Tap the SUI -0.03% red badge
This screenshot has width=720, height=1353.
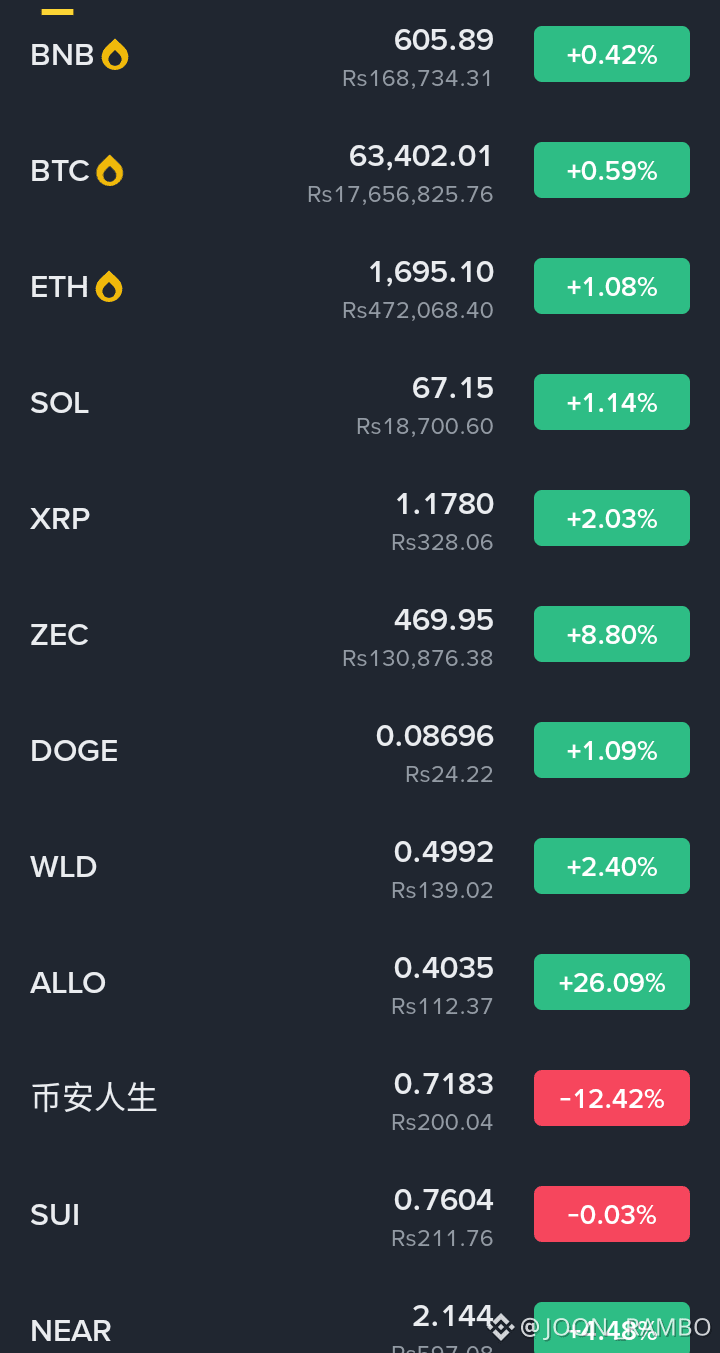[x=612, y=1214]
